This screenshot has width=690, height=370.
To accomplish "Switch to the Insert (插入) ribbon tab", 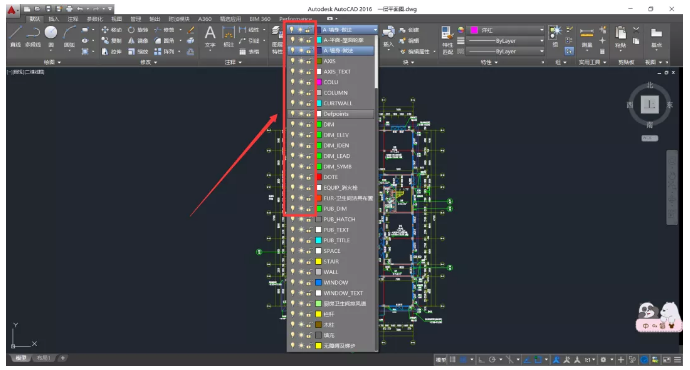I will point(54,19).
